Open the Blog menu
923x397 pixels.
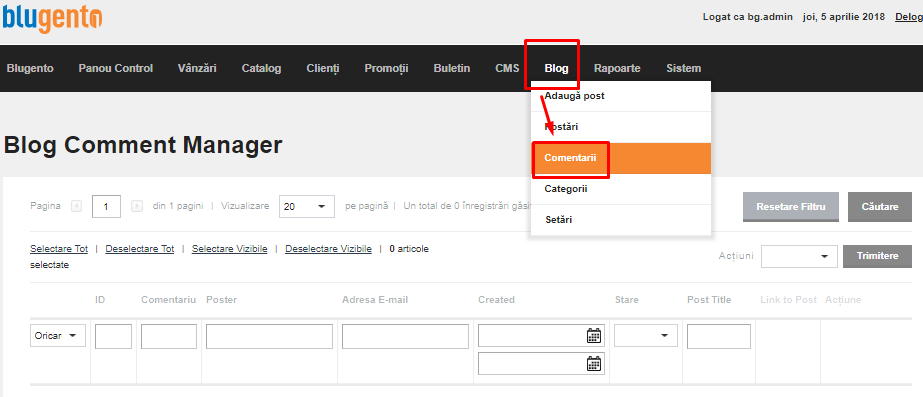(x=556, y=68)
